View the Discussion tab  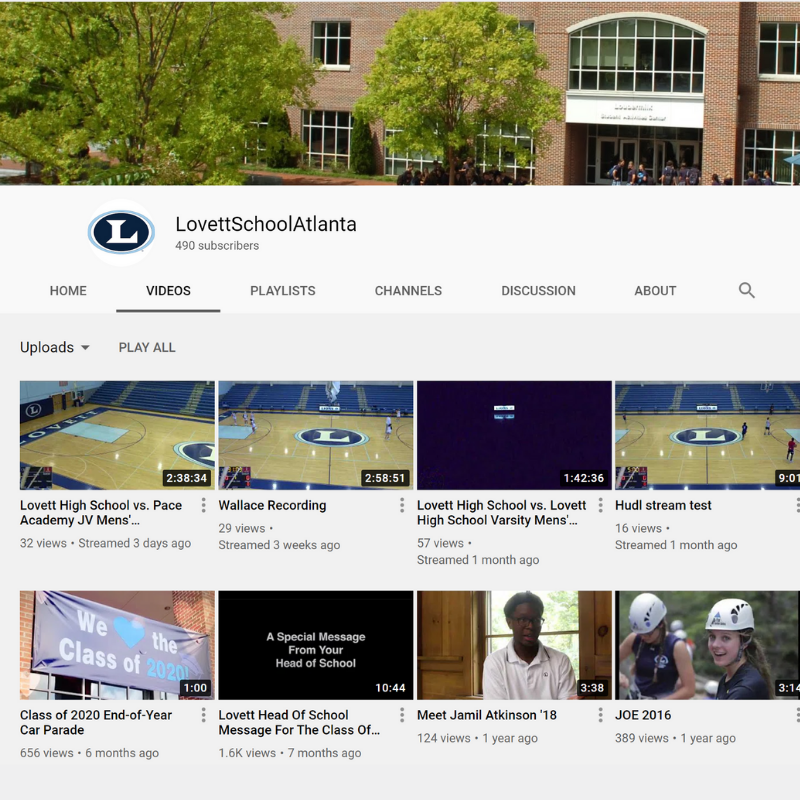[538, 291]
